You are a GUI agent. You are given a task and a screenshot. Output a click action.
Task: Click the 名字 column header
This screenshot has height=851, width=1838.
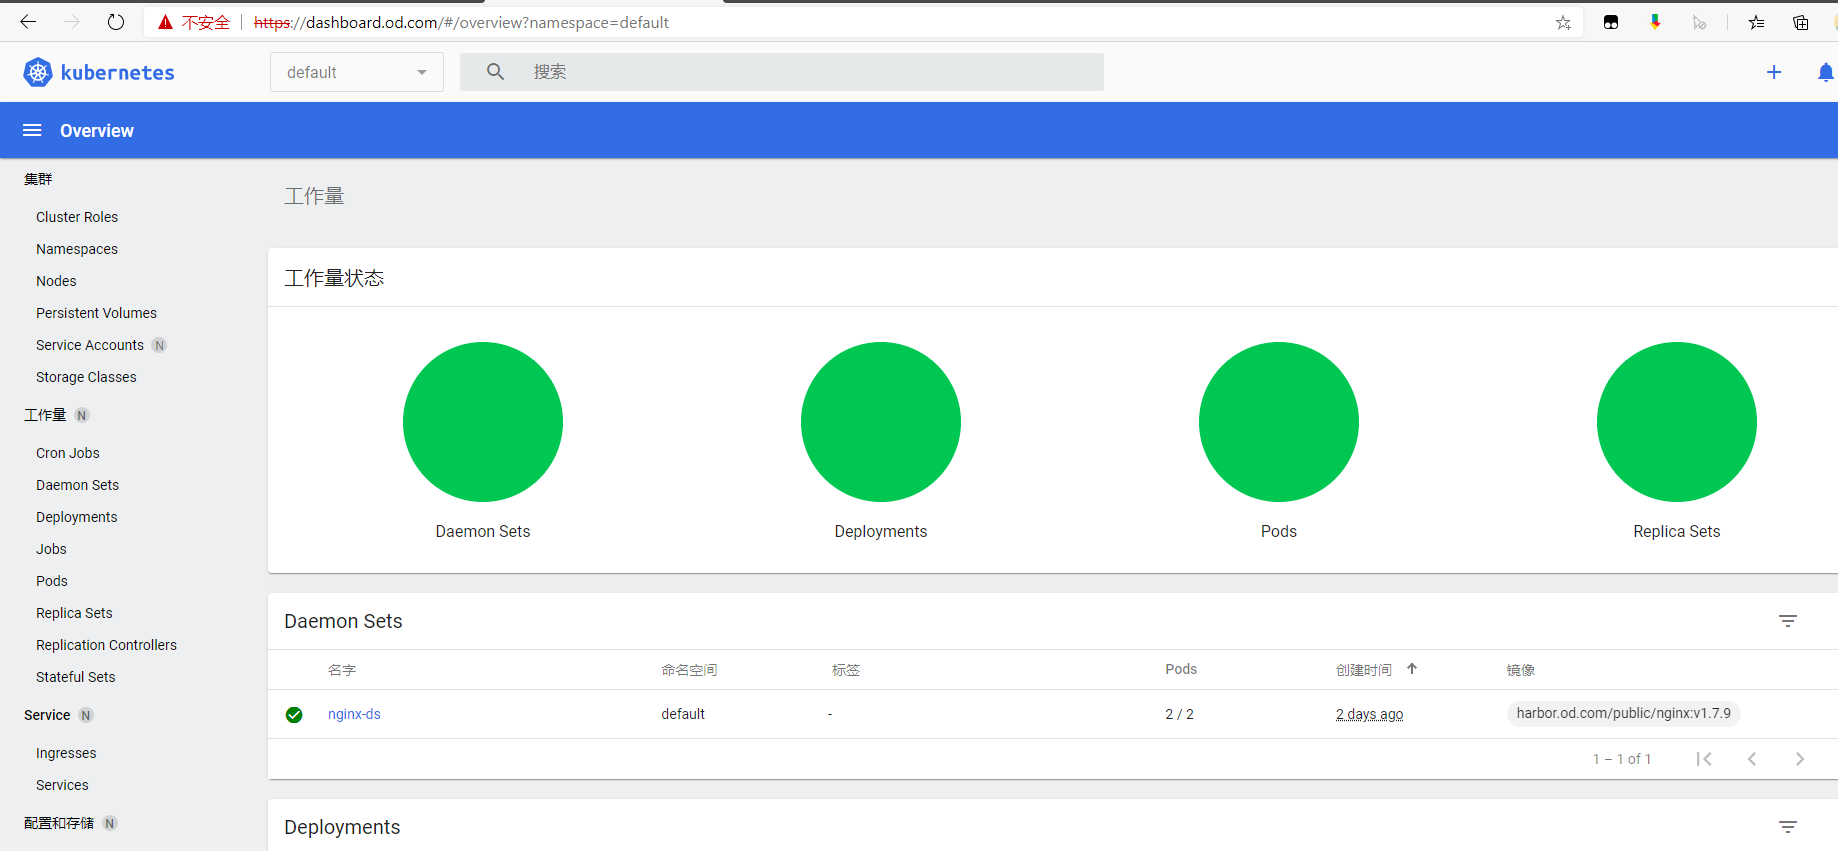tap(342, 670)
